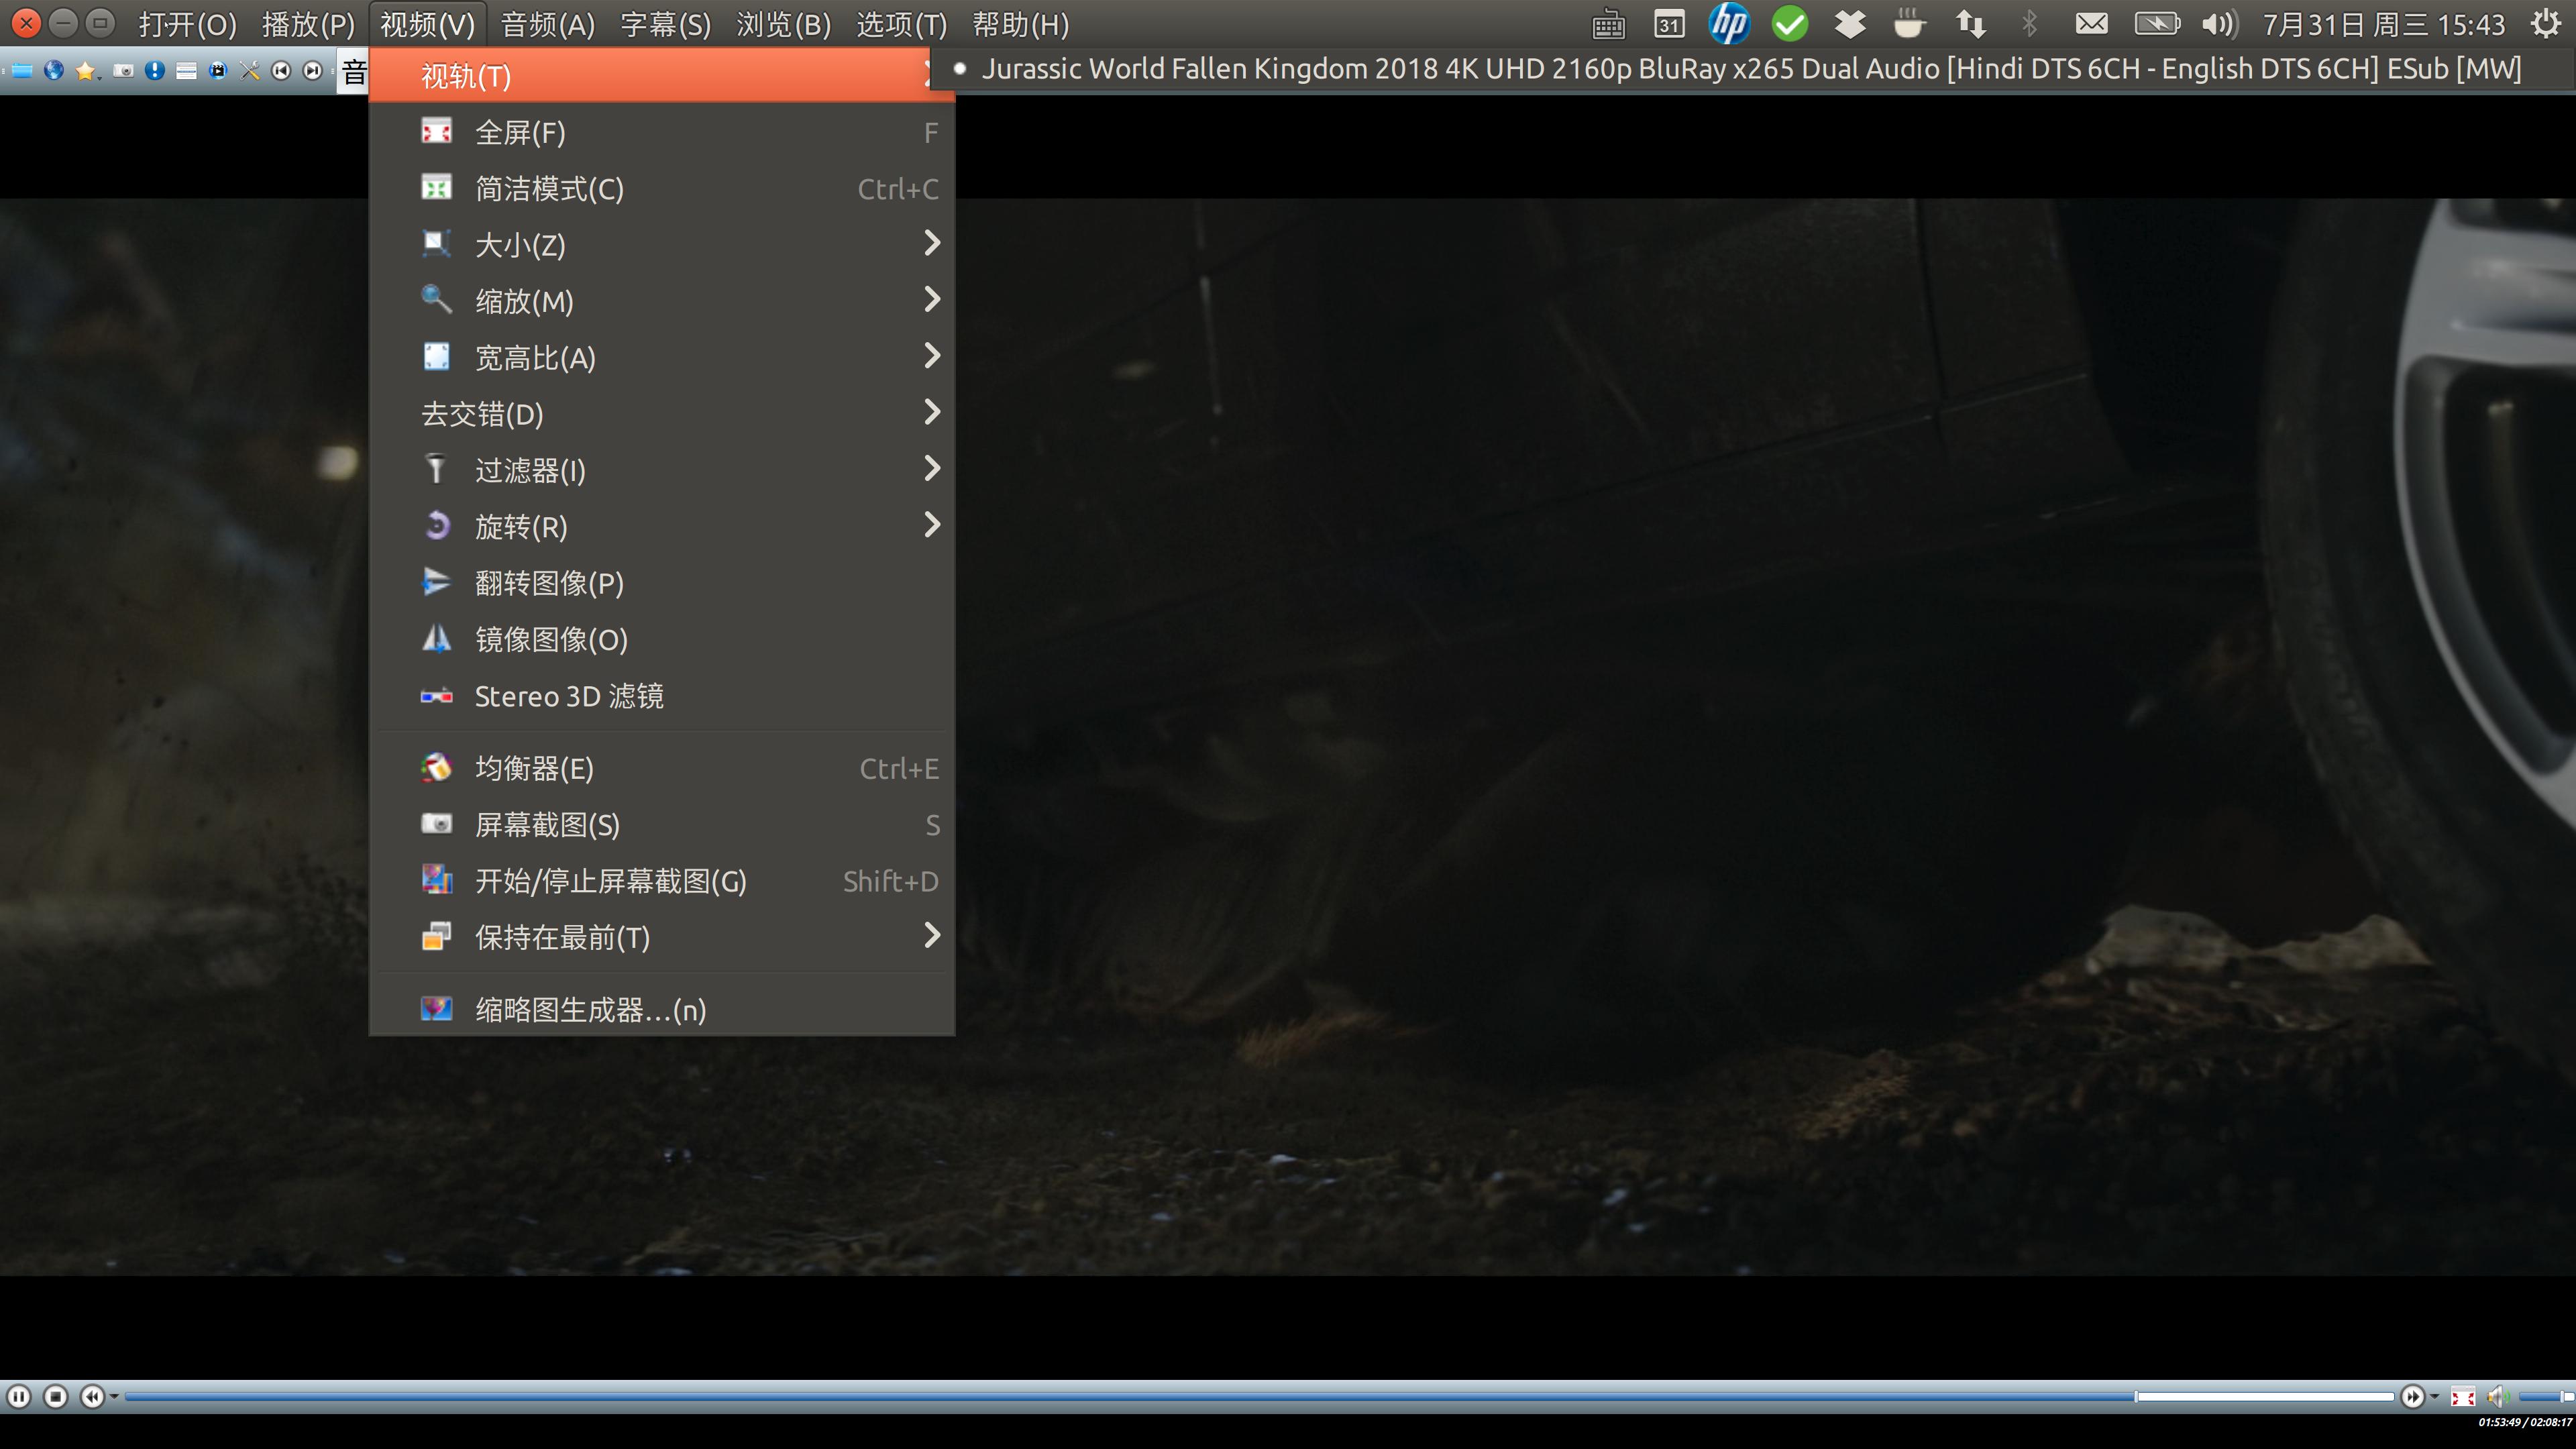The image size is (2576, 1449).
Task: Click the Caffeine coffee cup indicator
Action: [x=1909, y=24]
